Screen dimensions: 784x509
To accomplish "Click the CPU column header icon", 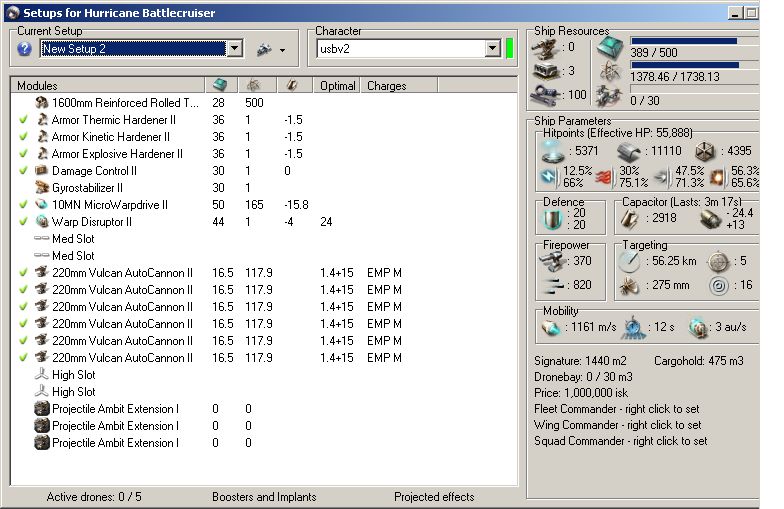I will 220,86.
